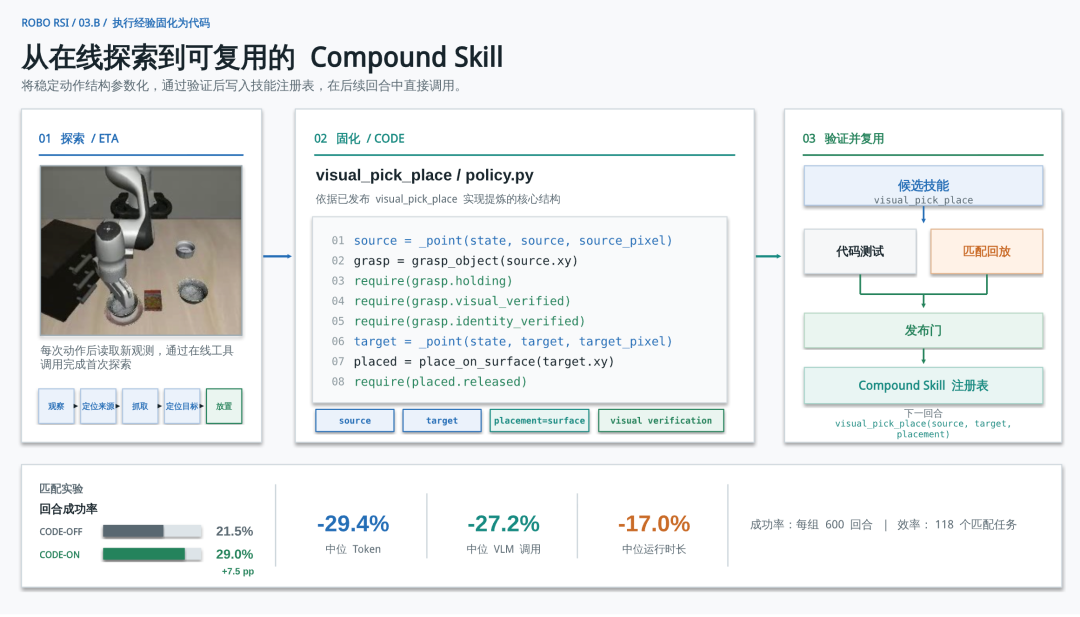1080x617 pixels.
Task: Select the target parameter tag
Action: (x=442, y=421)
